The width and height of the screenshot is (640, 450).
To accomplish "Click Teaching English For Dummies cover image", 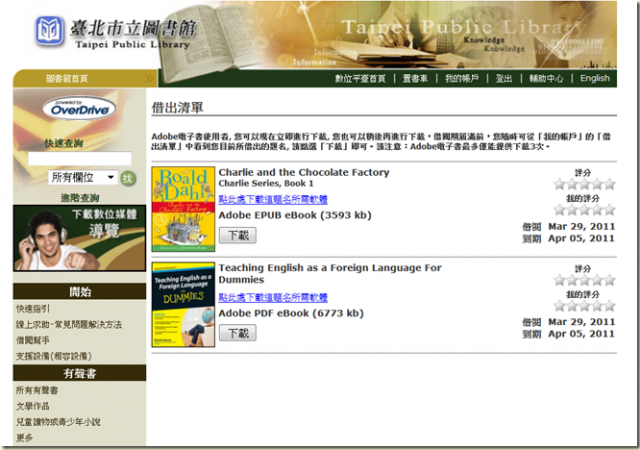I will (x=183, y=305).
